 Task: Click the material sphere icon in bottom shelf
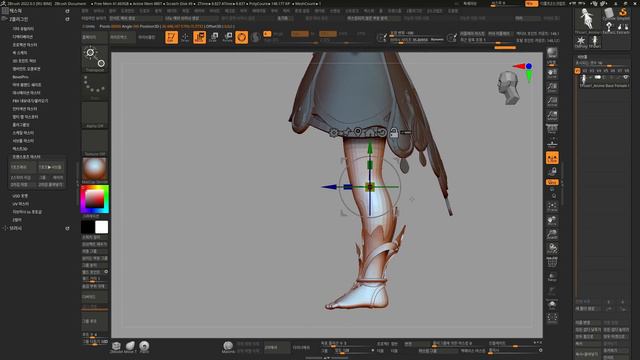tap(228, 347)
